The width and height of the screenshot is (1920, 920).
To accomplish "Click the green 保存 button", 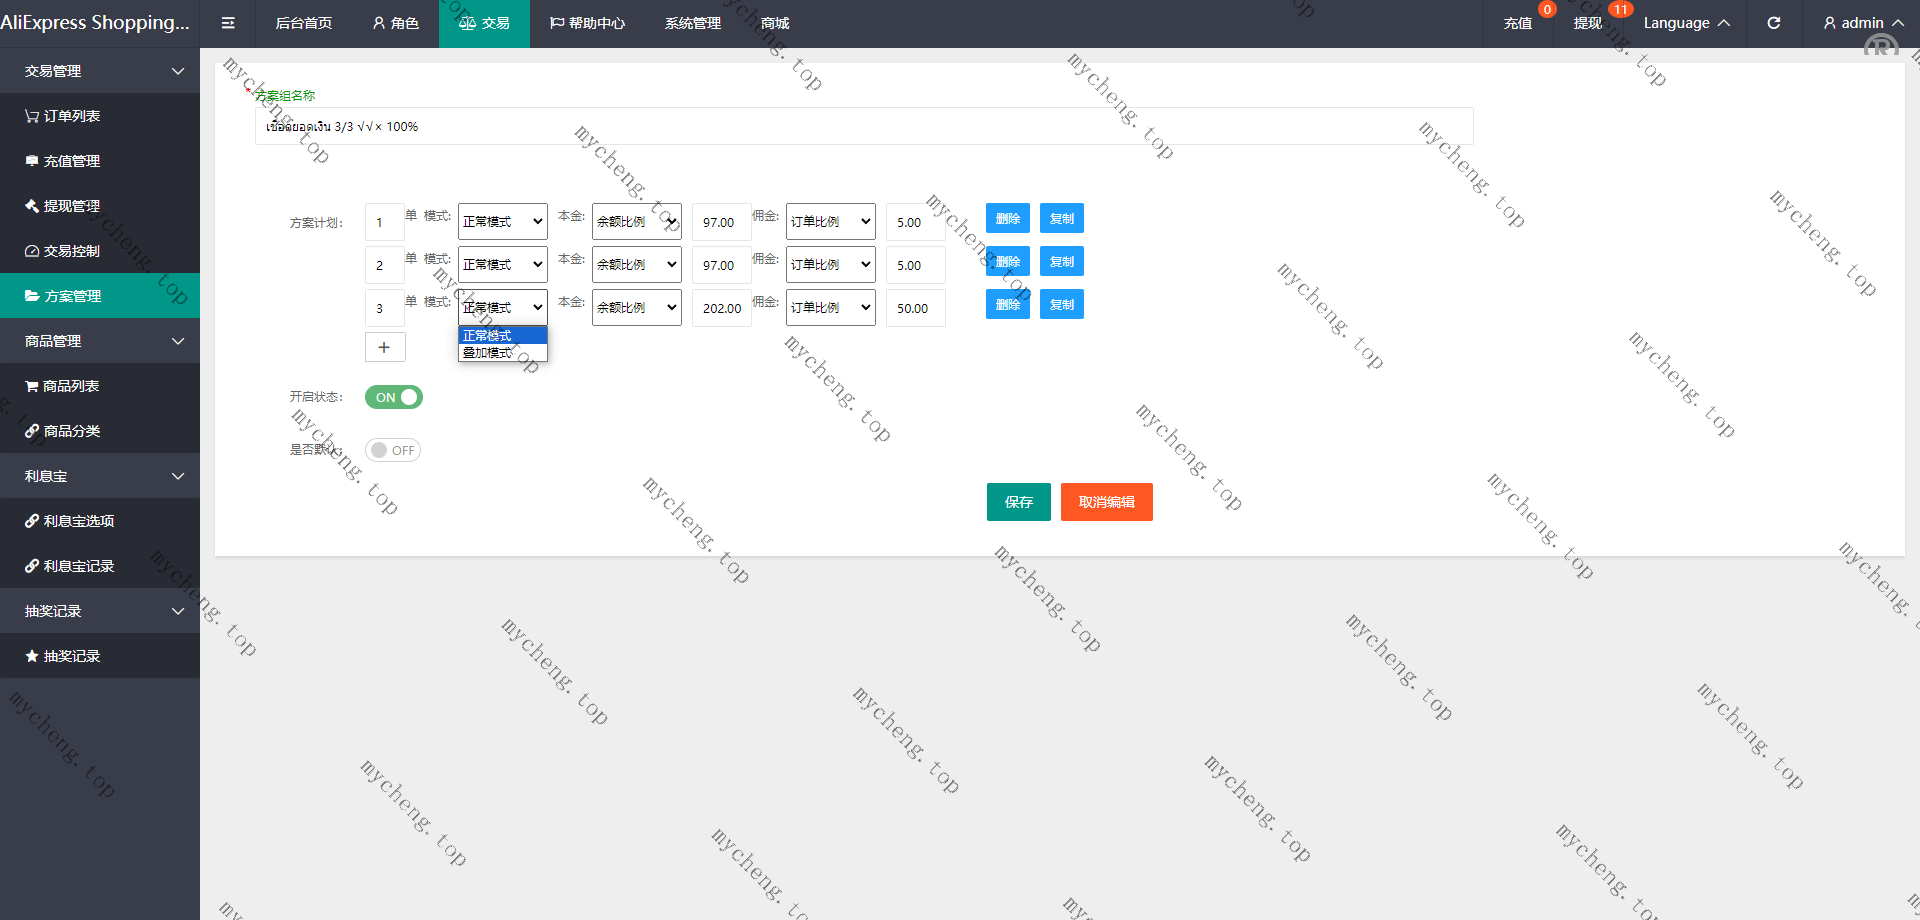I will (x=1018, y=502).
